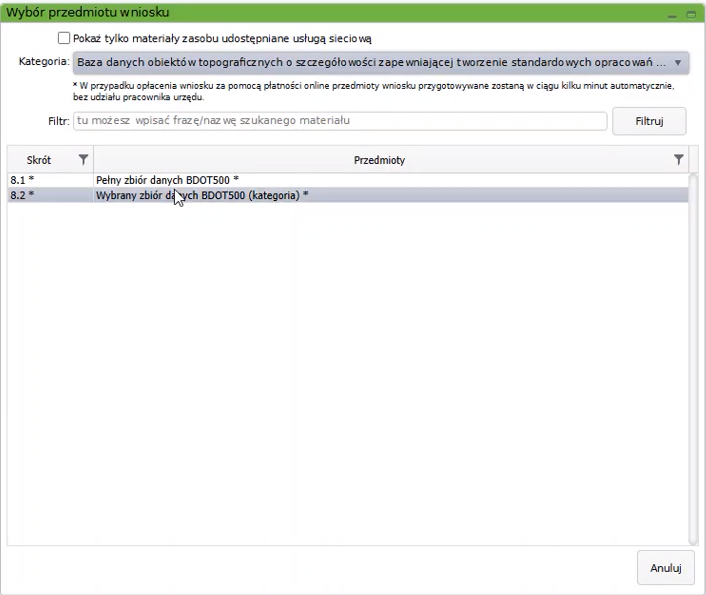This screenshot has width=706, height=595.
Task: Click the Kategoria label
Action: [x=43, y=63]
